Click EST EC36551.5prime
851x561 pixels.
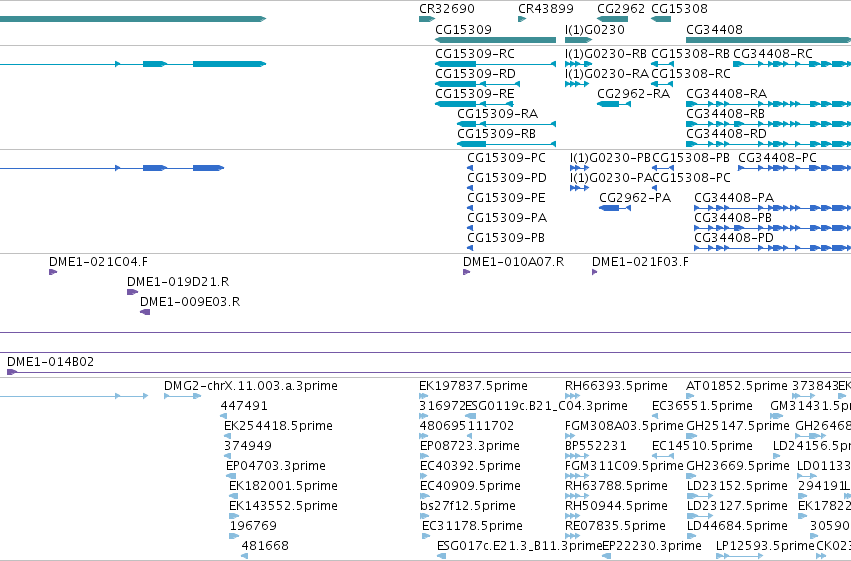coord(655,416)
